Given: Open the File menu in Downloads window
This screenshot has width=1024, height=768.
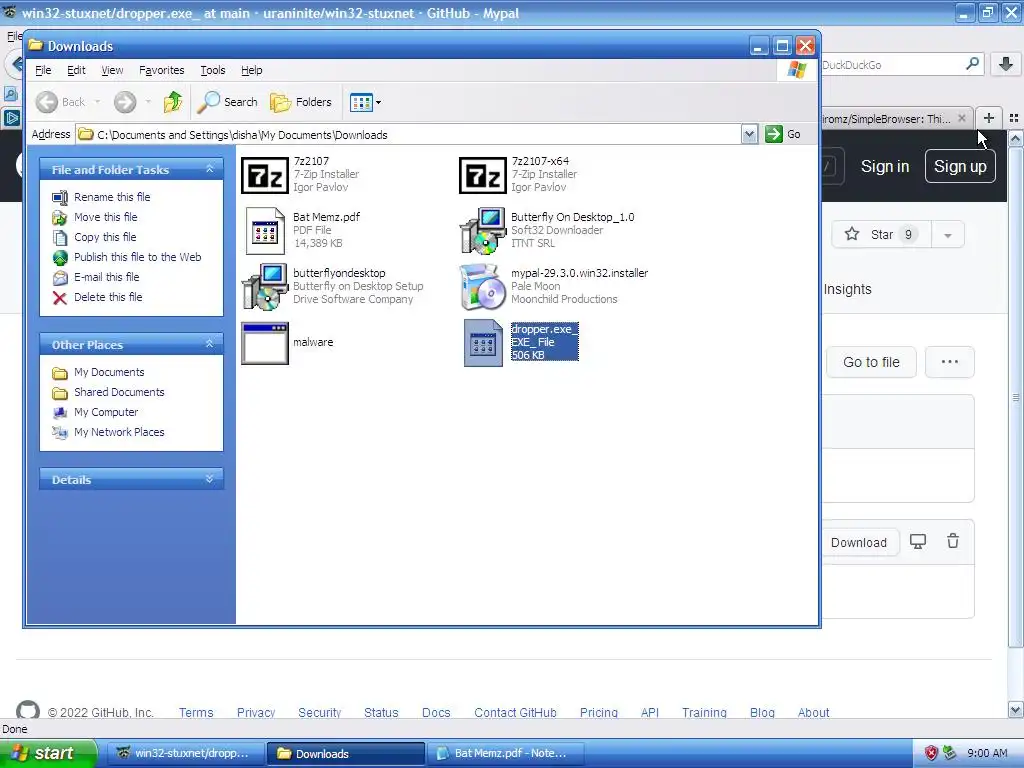Looking at the screenshot, I should coord(43,70).
